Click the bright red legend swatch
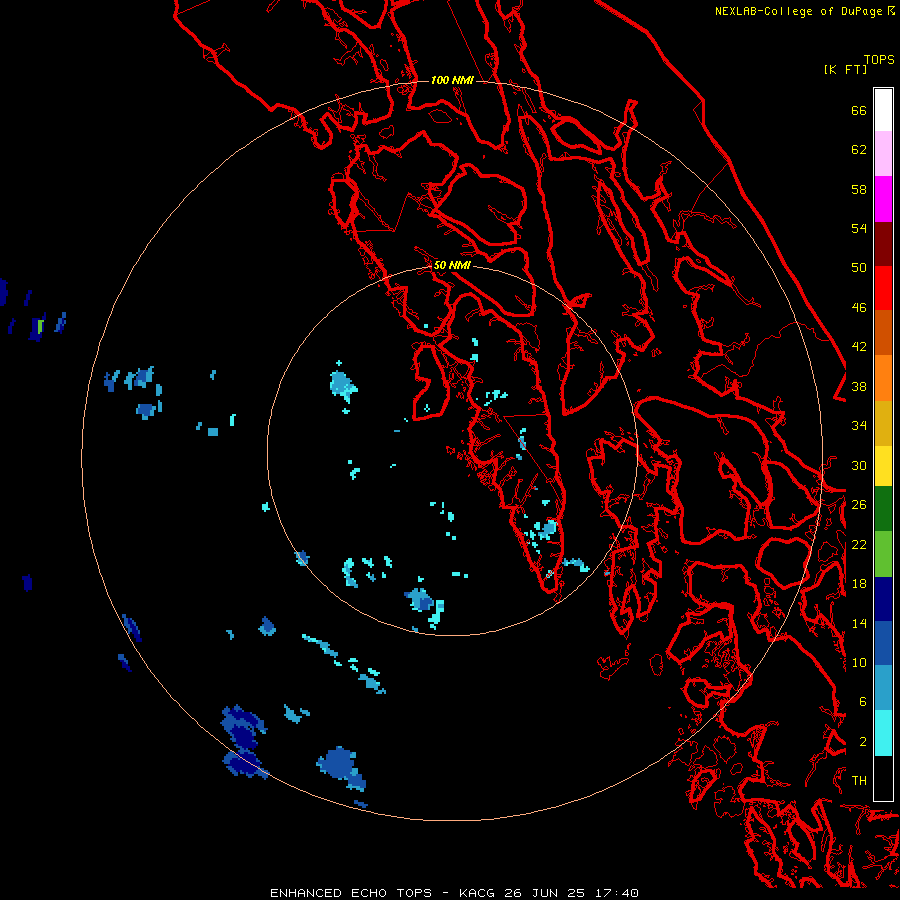The height and width of the screenshot is (900, 900). pos(883,288)
